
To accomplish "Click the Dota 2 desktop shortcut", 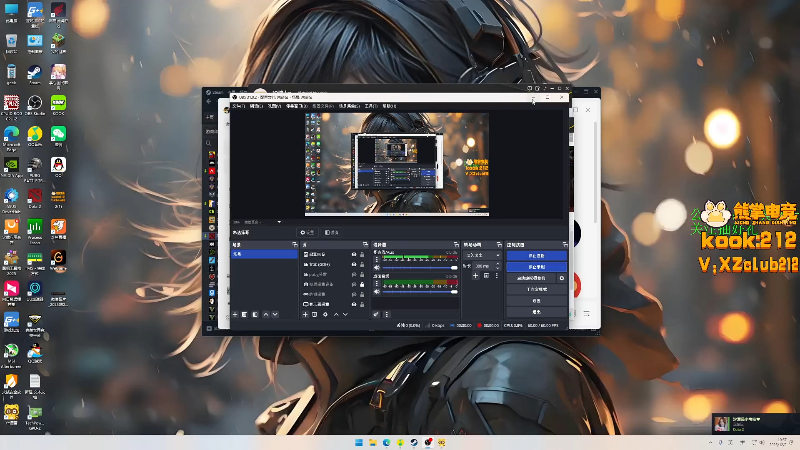I will click(35, 198).
